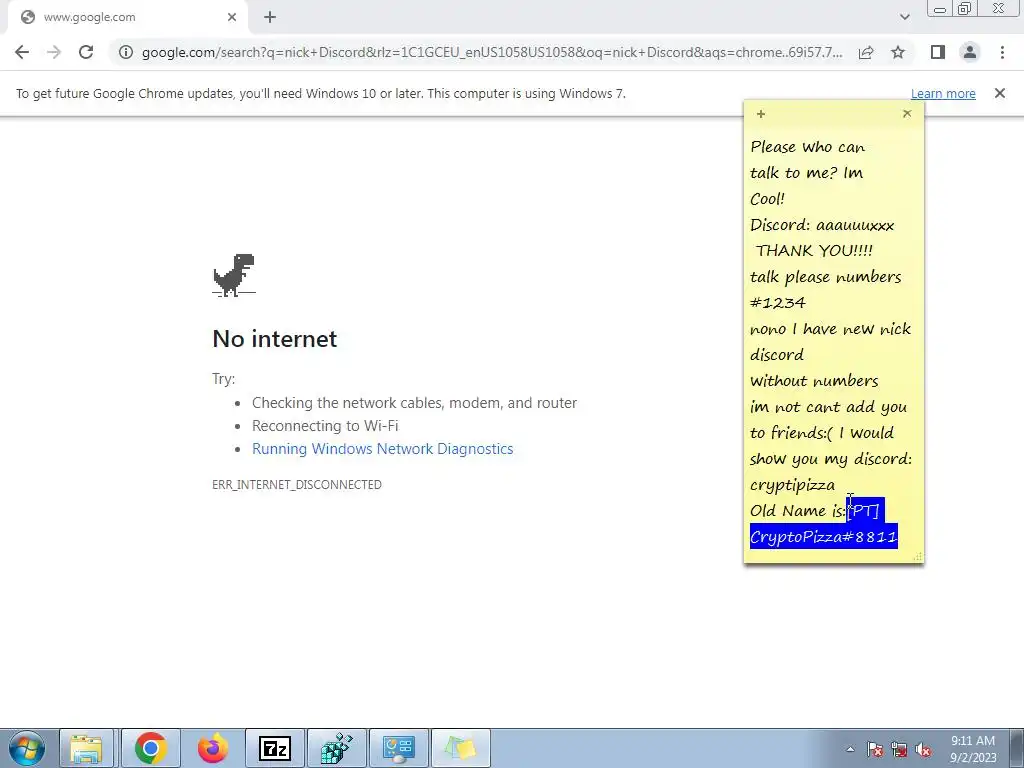Open the Registry Editor taskbar icon
This screenshot has height=768, width=1024.
(337, 748)
